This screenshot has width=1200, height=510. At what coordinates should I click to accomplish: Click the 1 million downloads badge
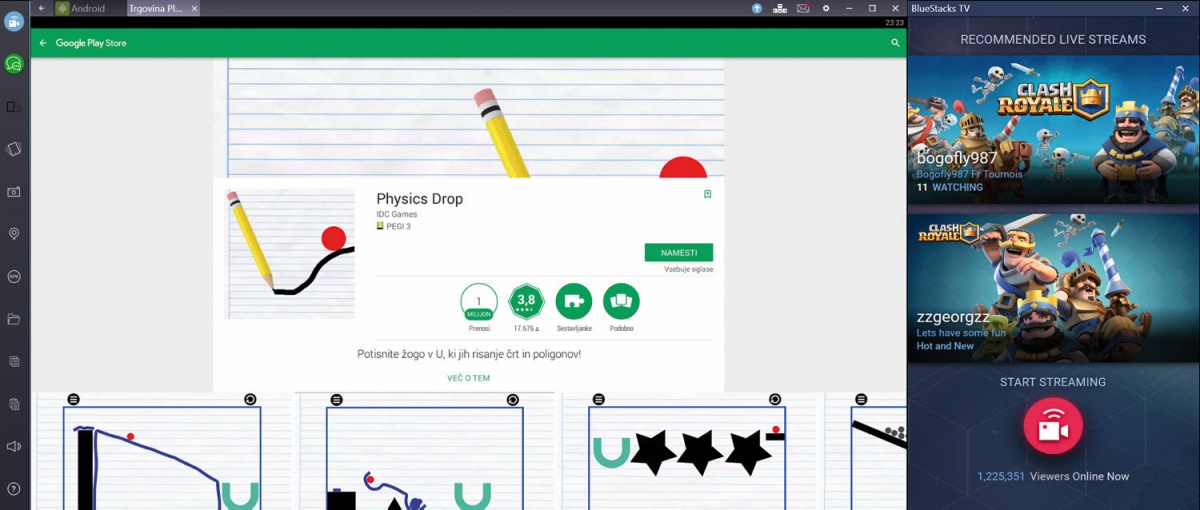[x=479, y=302]
